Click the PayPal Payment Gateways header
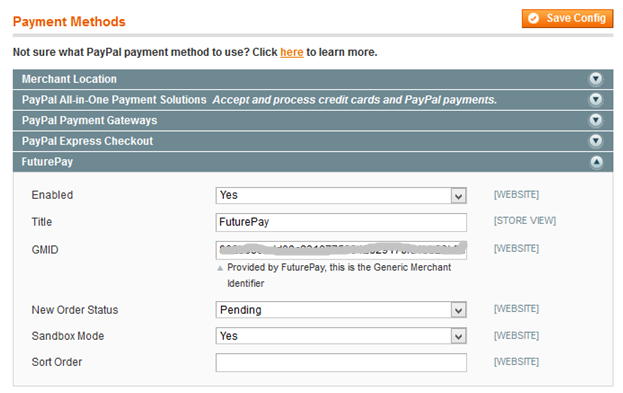 coord(313,120)
